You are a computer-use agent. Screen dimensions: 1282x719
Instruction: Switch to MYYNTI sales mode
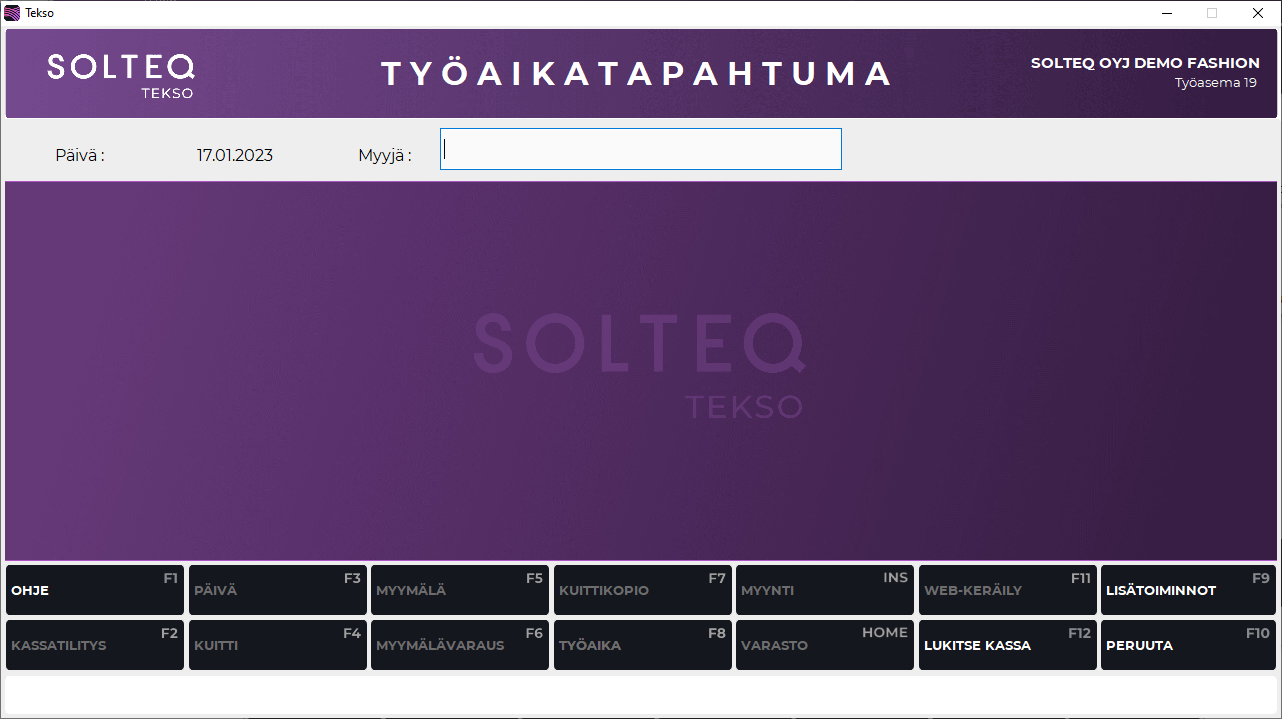824,590
